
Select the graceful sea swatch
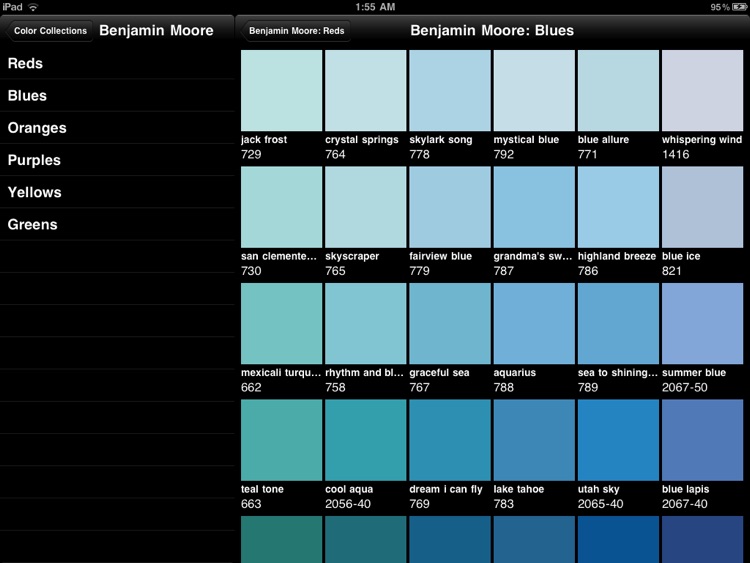tap(450, 323)
